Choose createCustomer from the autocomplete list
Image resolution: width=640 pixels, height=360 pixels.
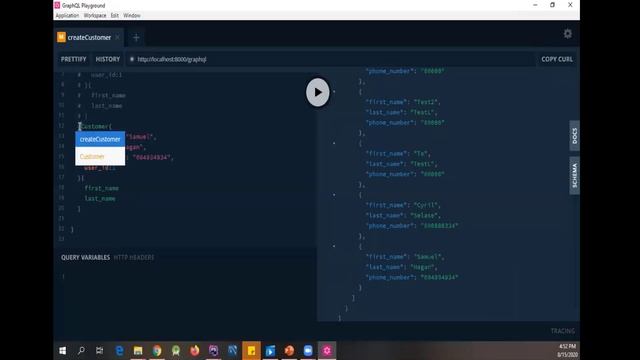coord(100,139)
